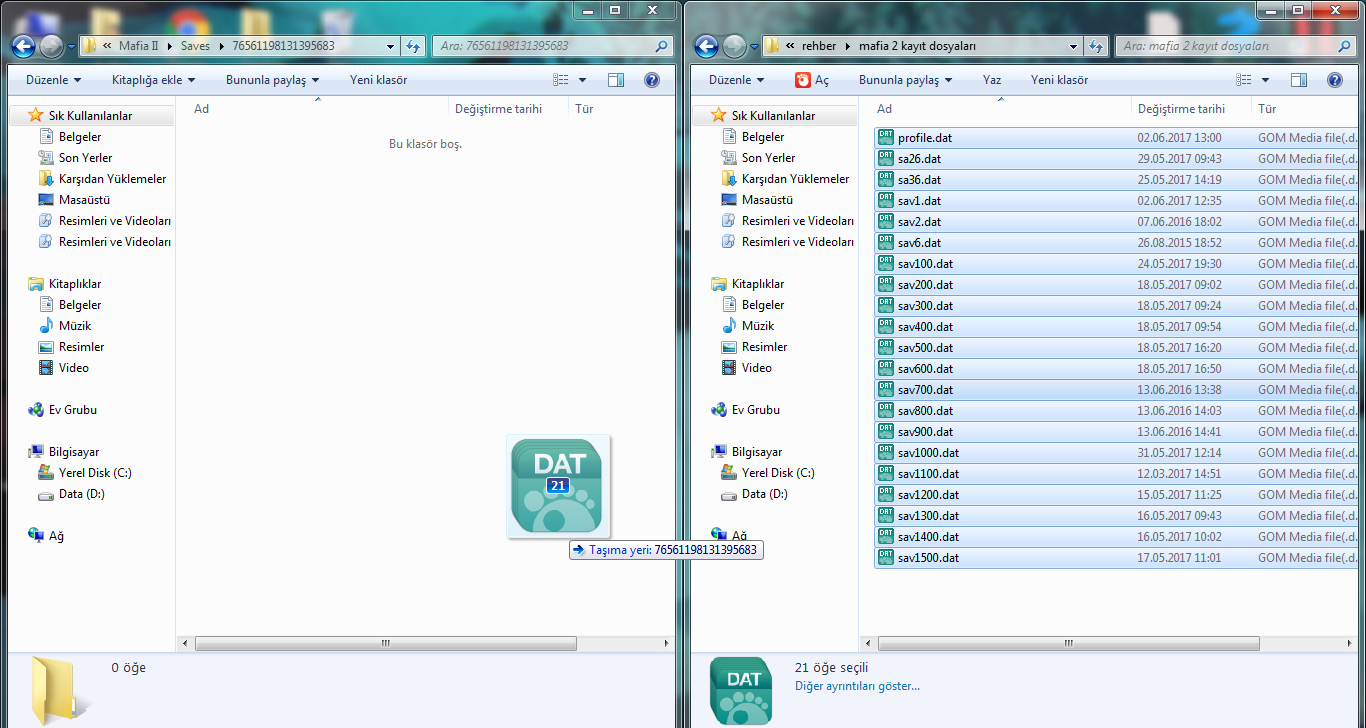Select the sav1.dat file icon
The width and height of the screenshot is (1366, 728).
[x=886, y=201]
